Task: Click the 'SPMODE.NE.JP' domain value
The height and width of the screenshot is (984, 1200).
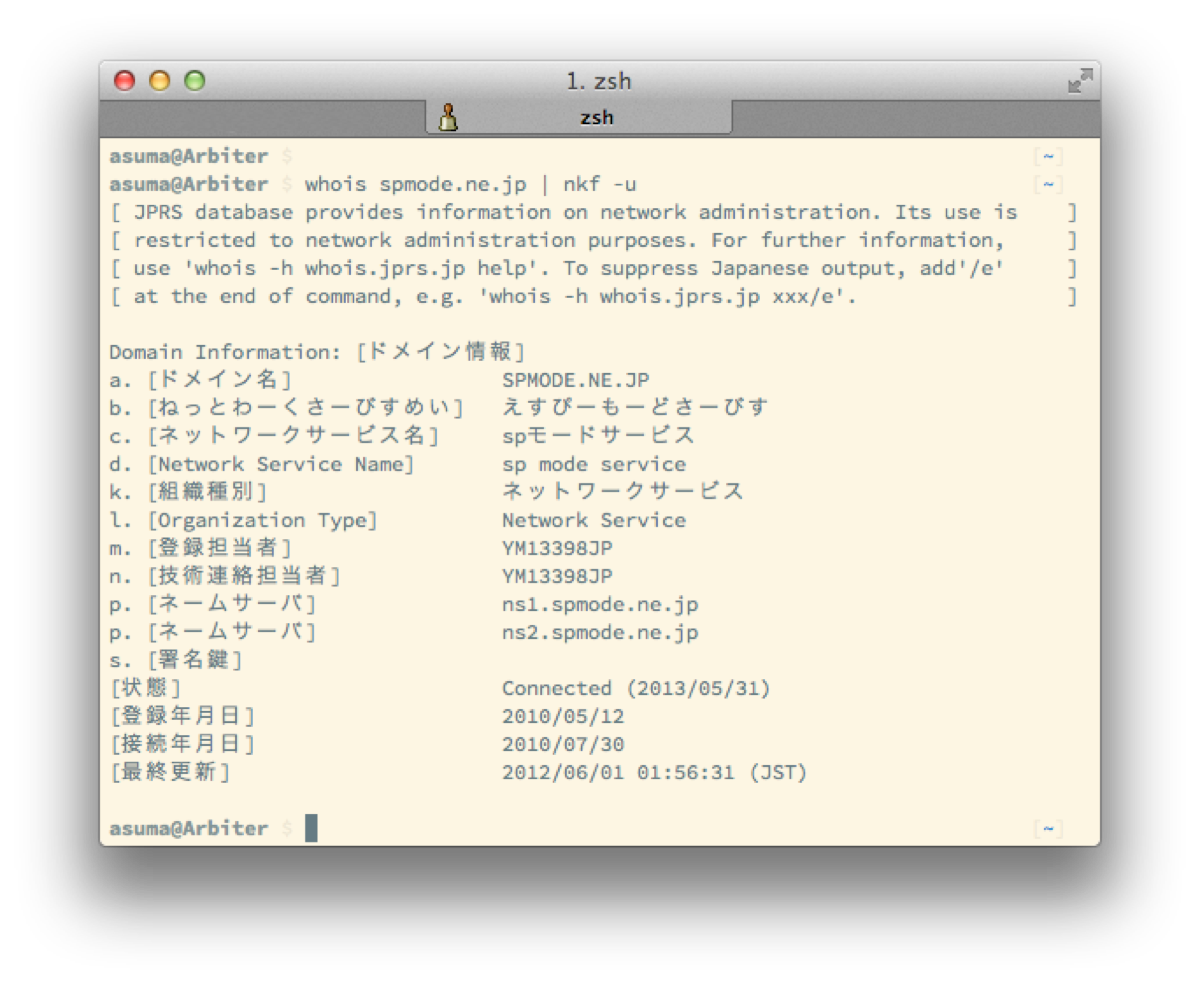Action: click(576, 380)
